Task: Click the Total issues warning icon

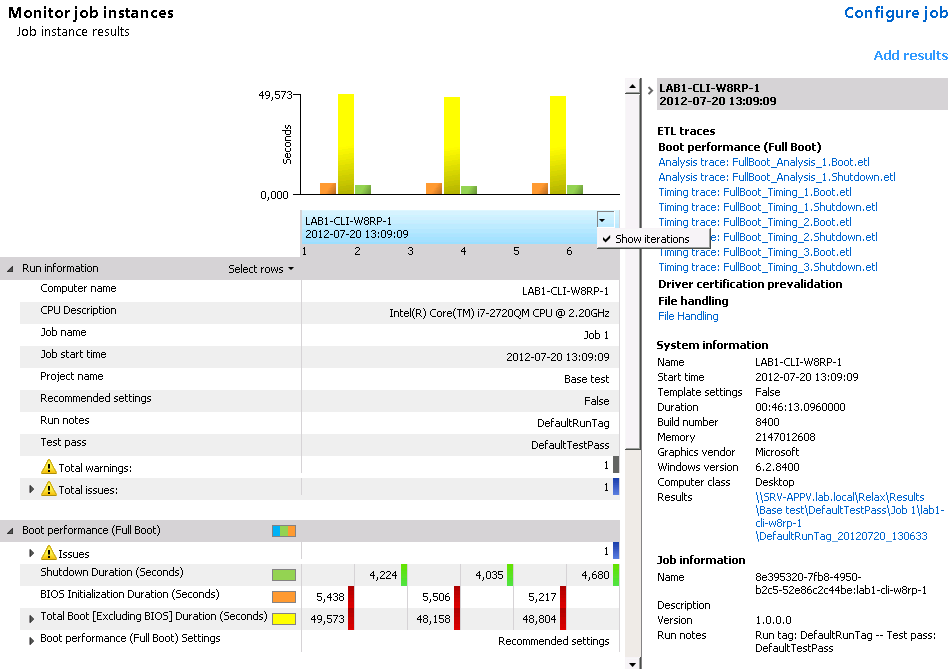Action: pyautogui.click(x=48, y=489)
